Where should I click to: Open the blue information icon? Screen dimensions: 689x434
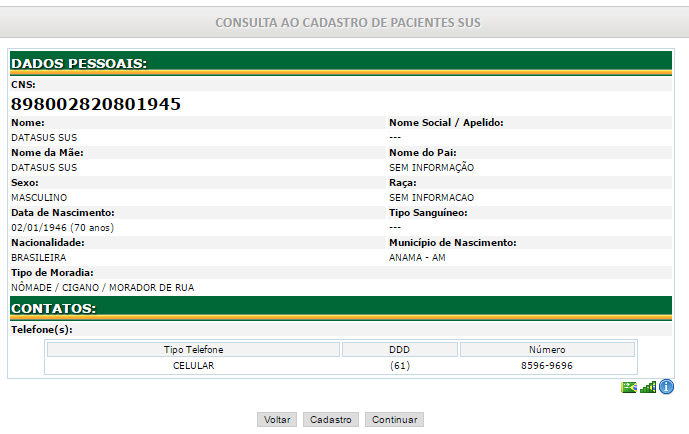[666, 387]
